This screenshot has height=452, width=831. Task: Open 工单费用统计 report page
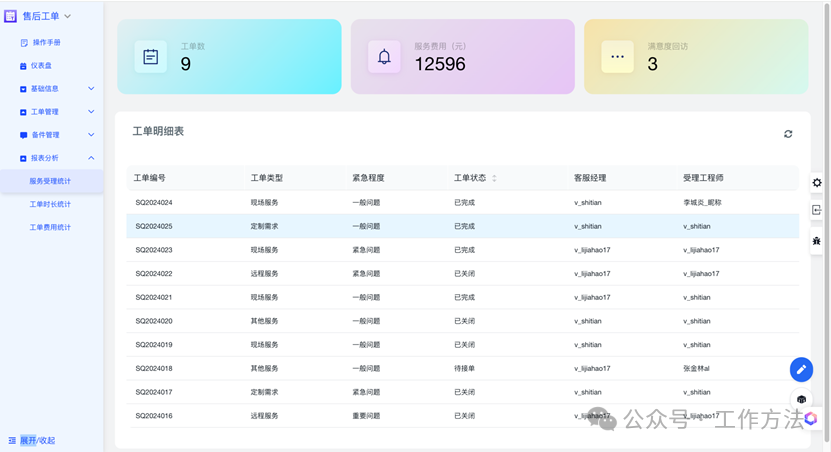(50, 227)
